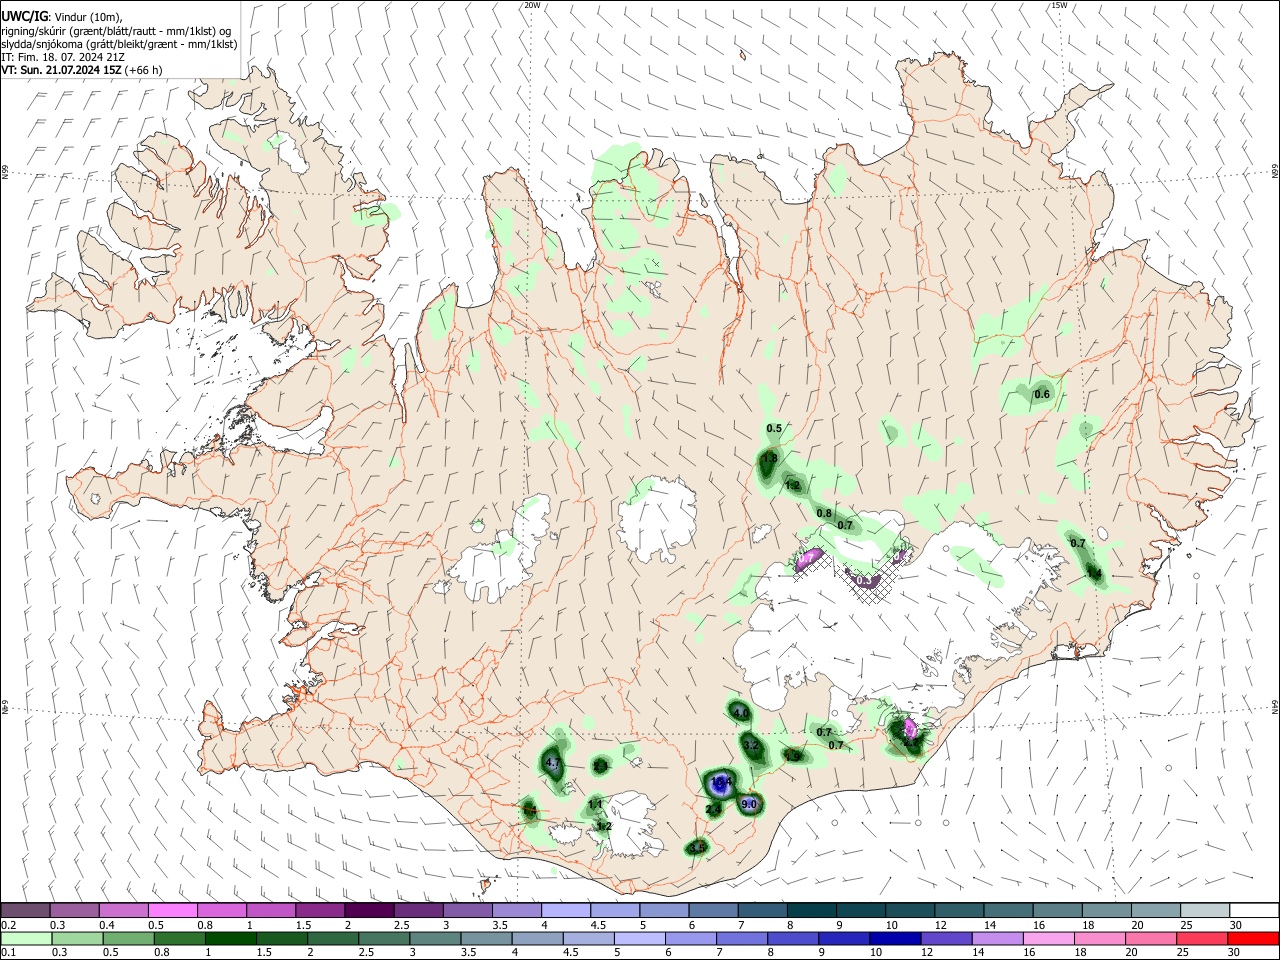Click the '20W' longitude label at top
The image size is (1280, 960).
click(532, 5)
